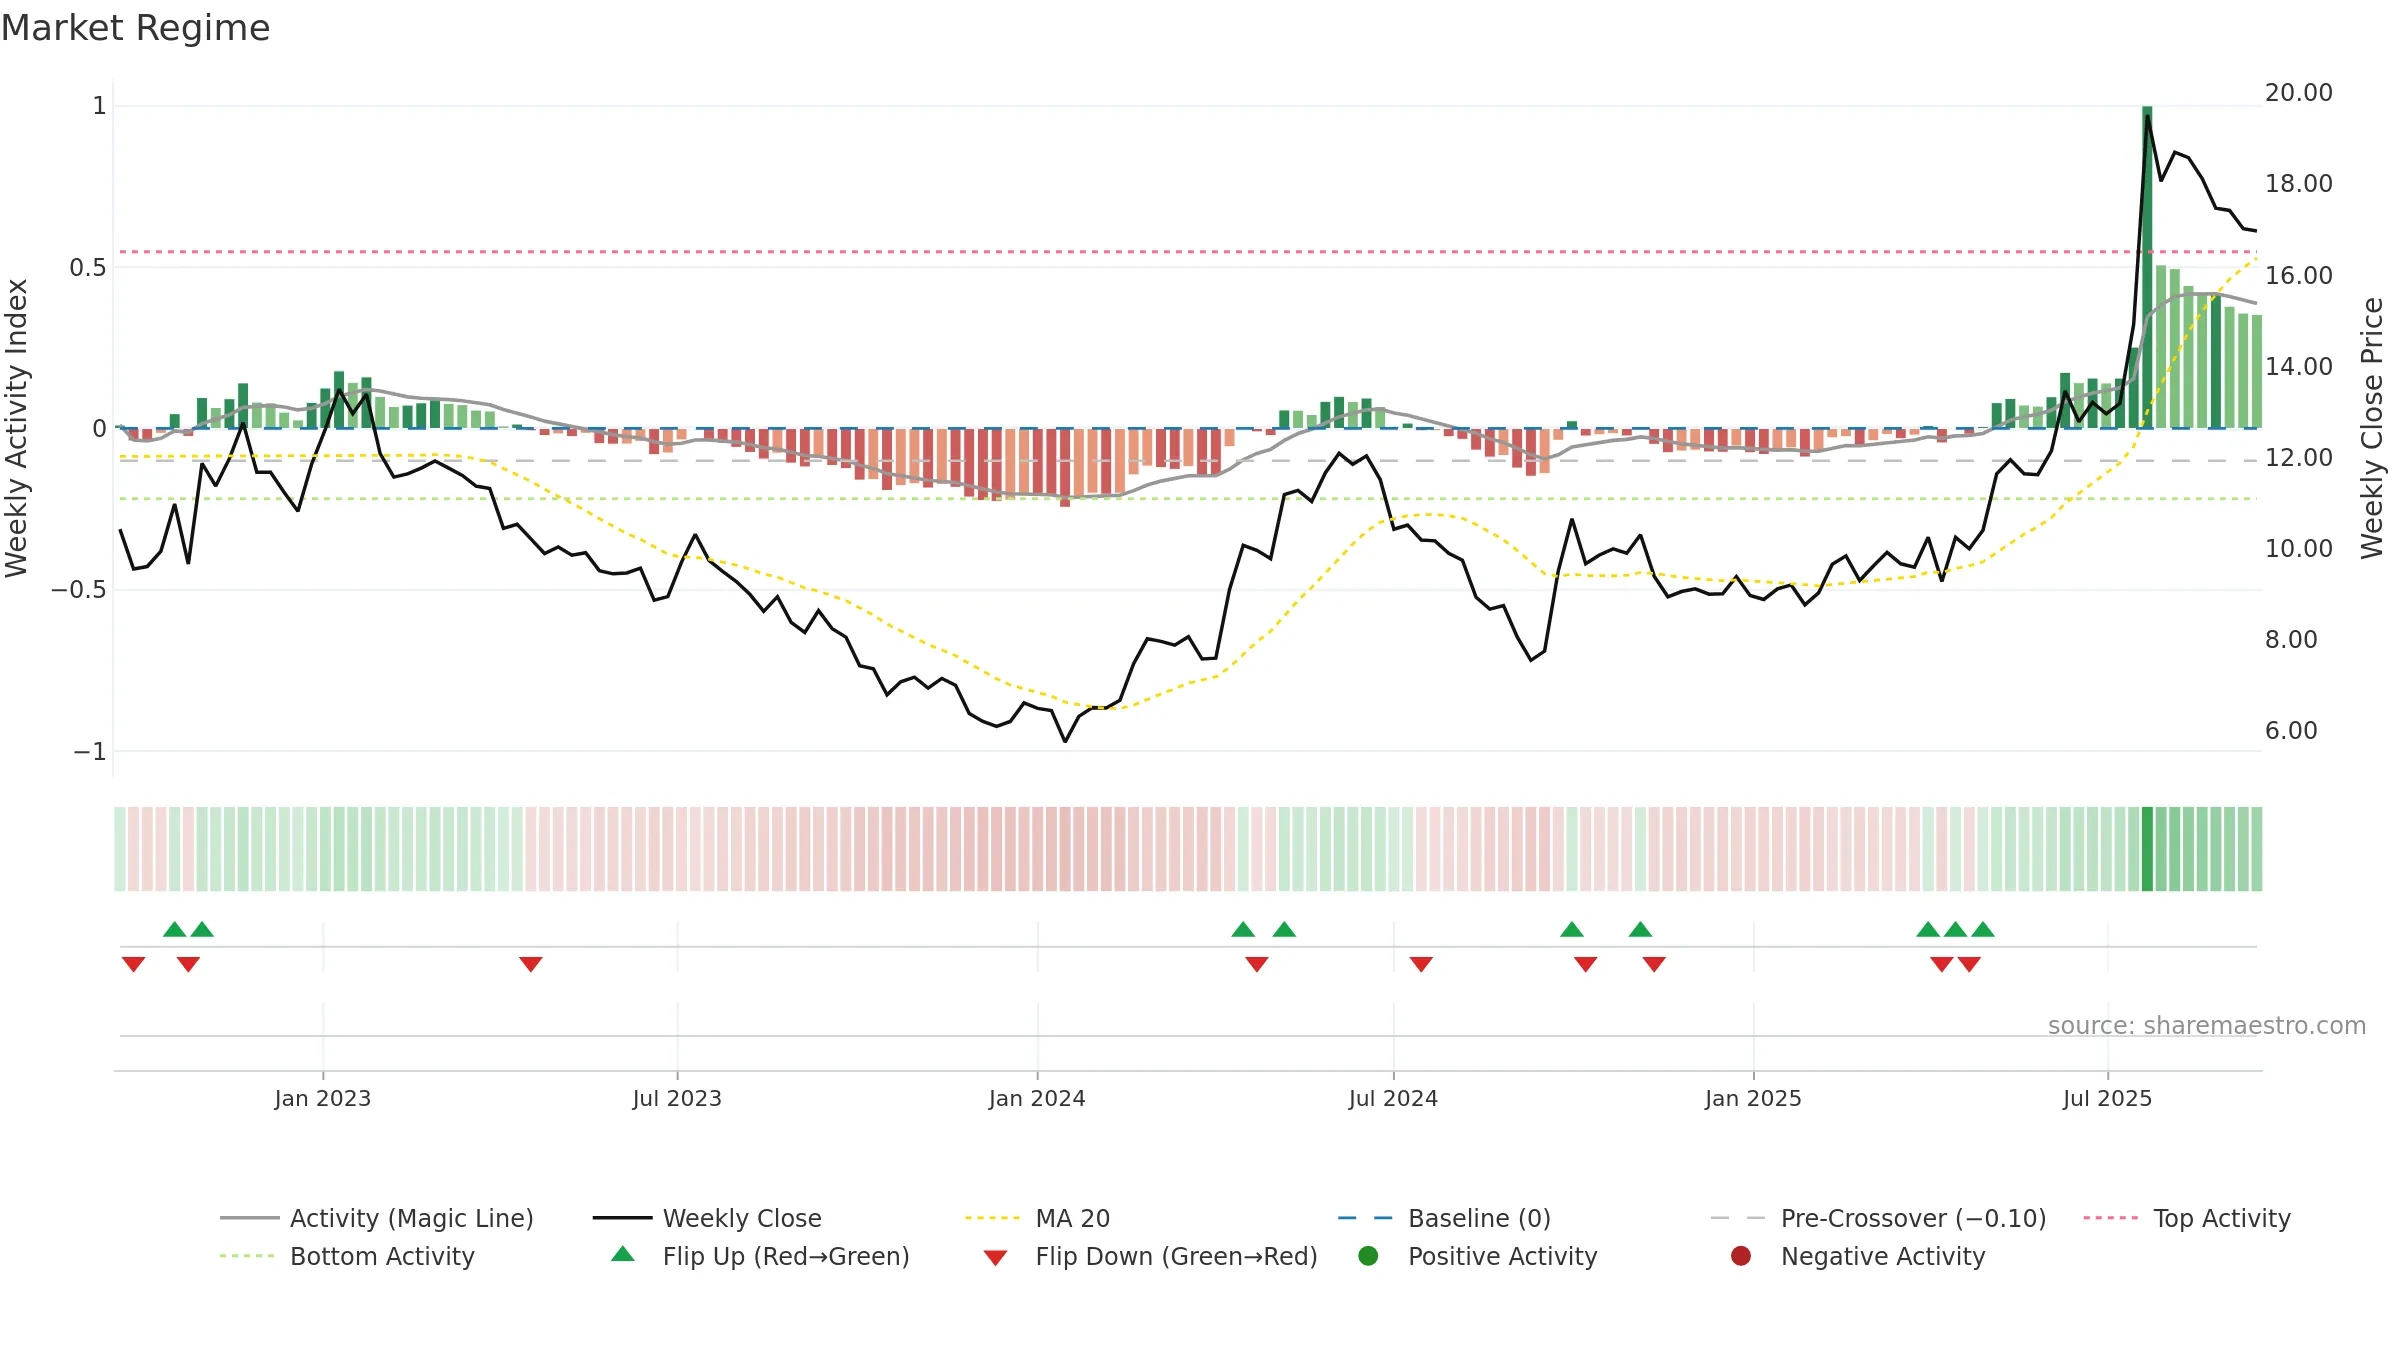Click the source: sharemaestro.com text

pos(2207,1025)
